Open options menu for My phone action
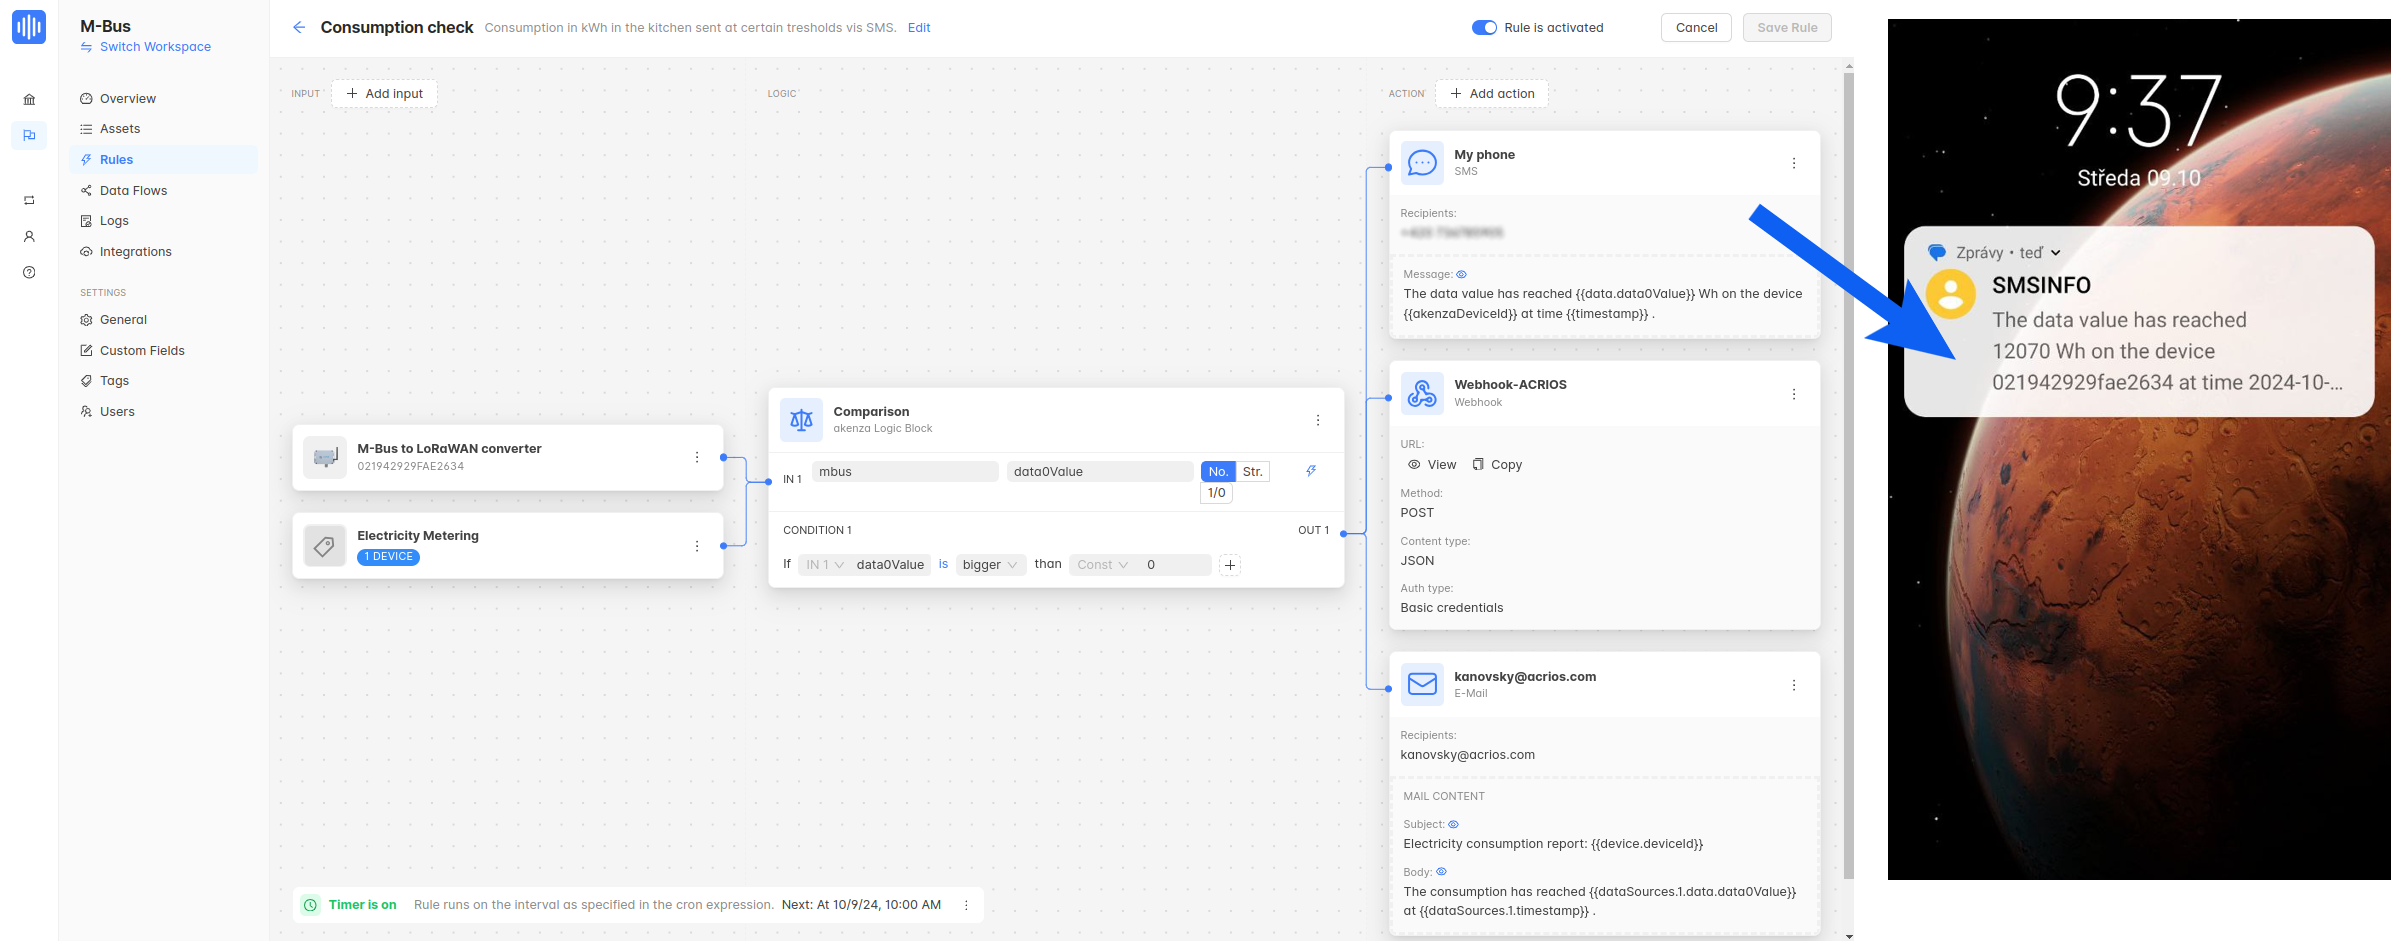 (x=1793, y=163)
